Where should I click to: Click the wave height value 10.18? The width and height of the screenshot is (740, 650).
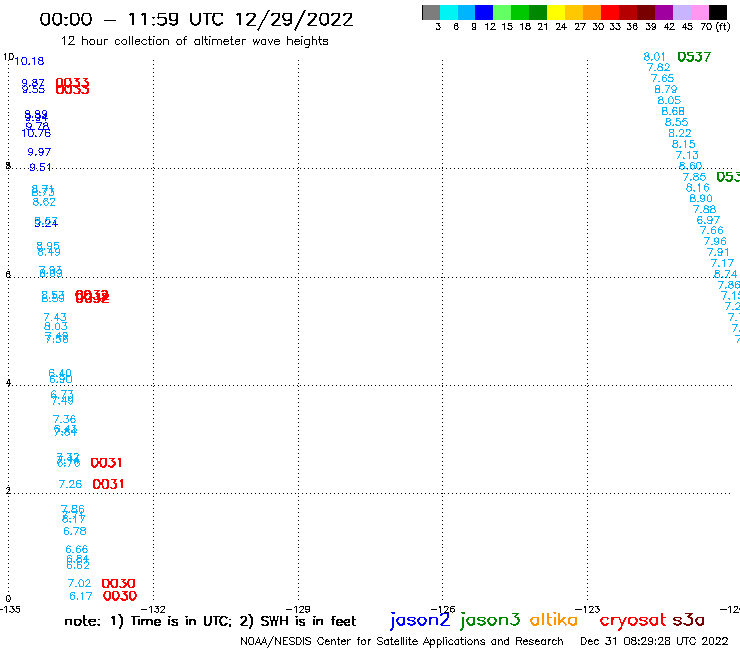click(29, 61)
